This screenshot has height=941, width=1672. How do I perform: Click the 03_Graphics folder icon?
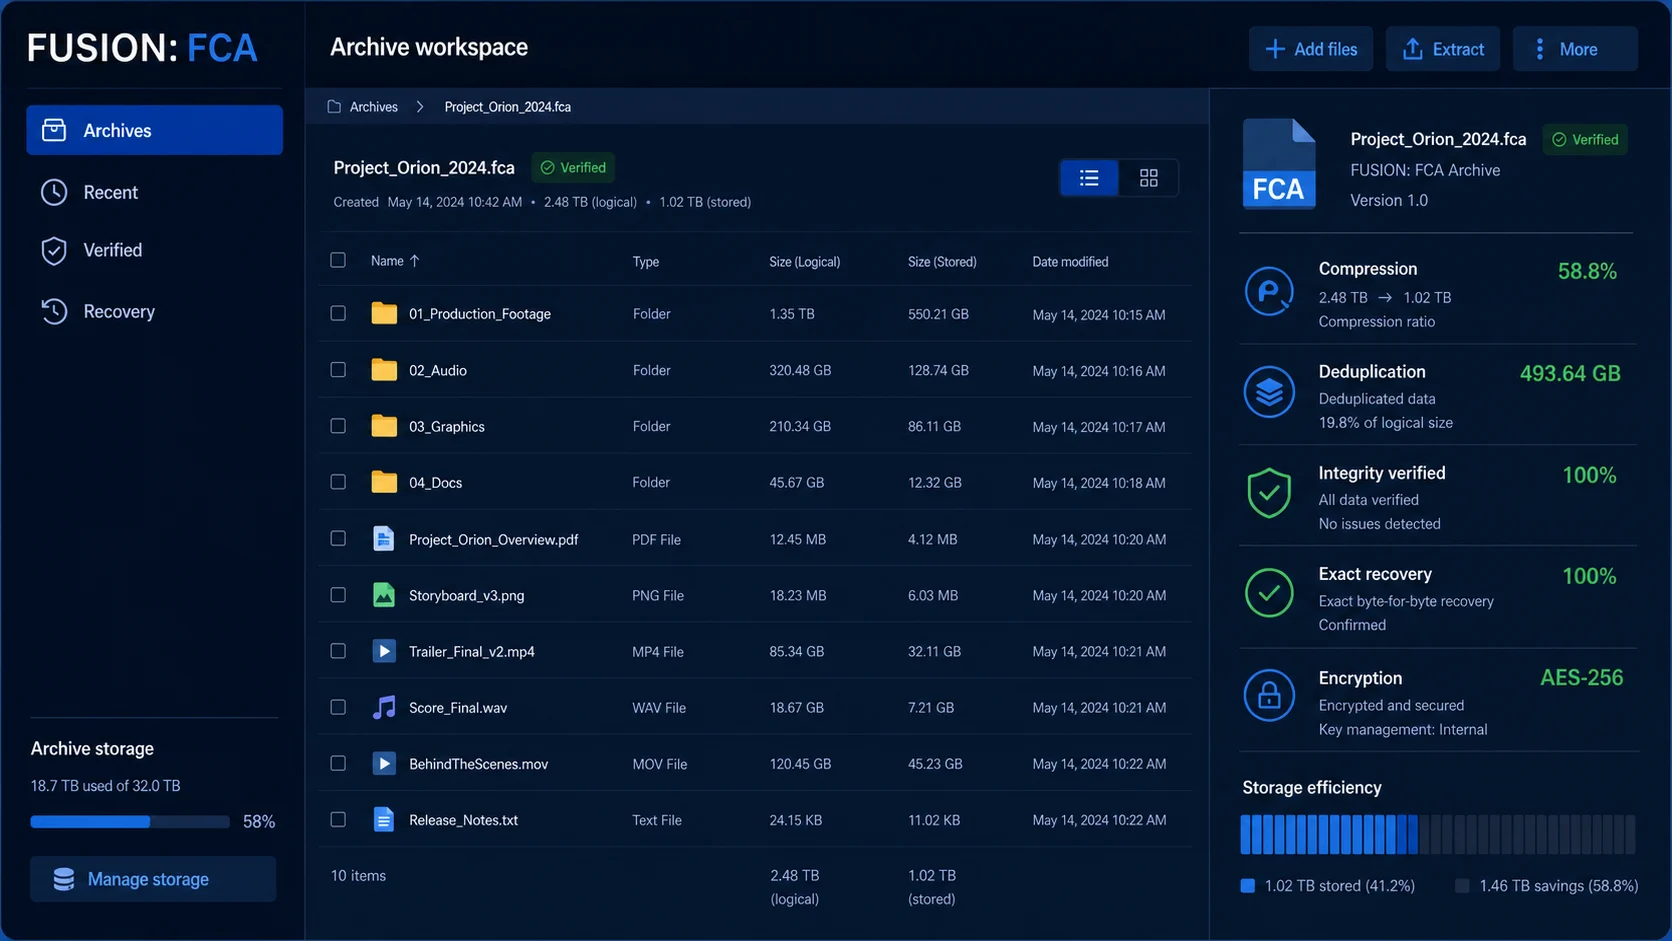pos(384,426)
